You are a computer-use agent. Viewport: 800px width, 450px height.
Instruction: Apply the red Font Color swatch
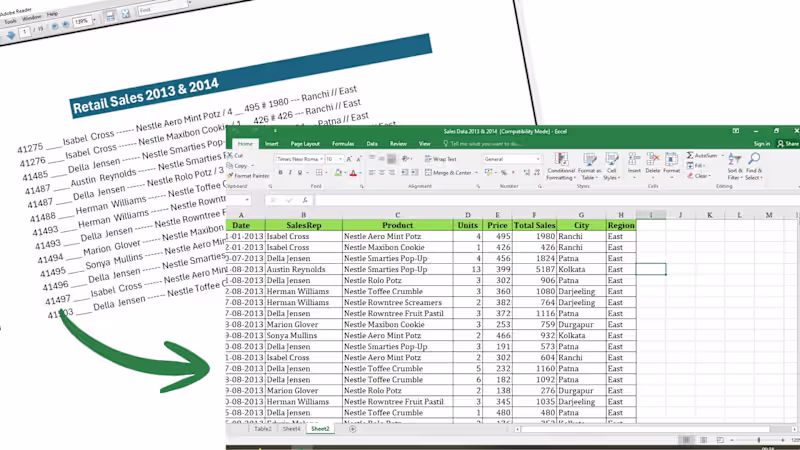click(353, 173)
